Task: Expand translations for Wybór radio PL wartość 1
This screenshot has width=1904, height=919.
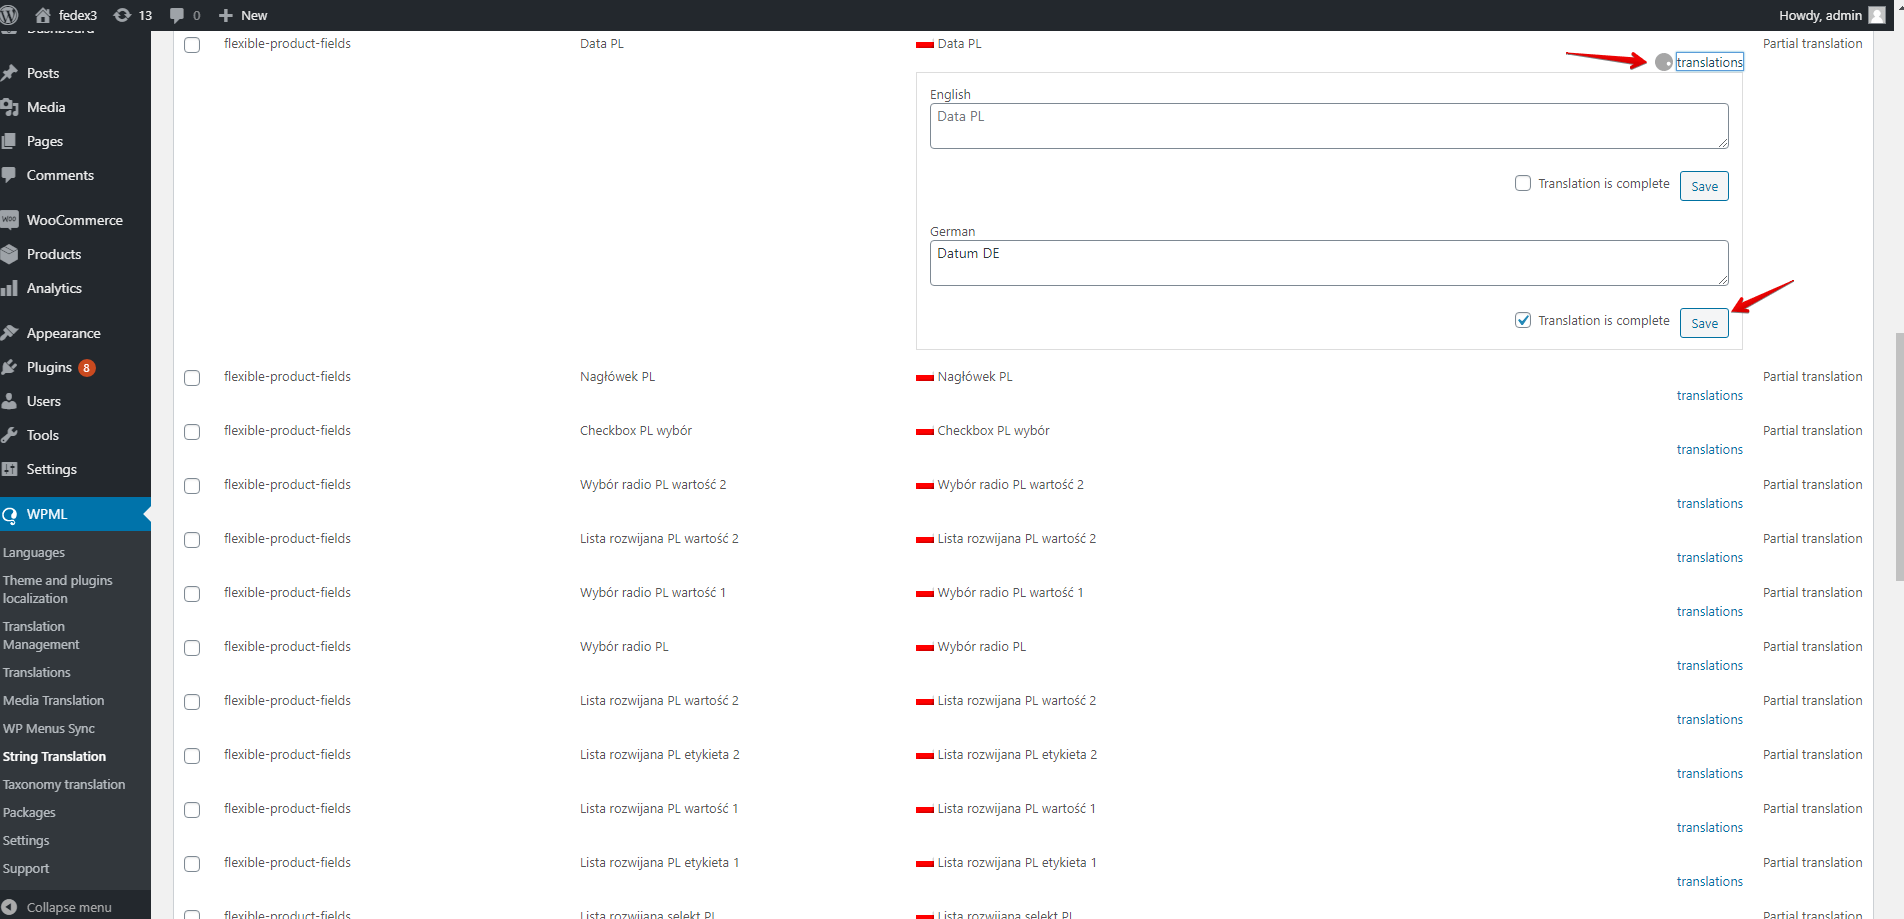Action: pyautogui.click(x=1710, y=612)
